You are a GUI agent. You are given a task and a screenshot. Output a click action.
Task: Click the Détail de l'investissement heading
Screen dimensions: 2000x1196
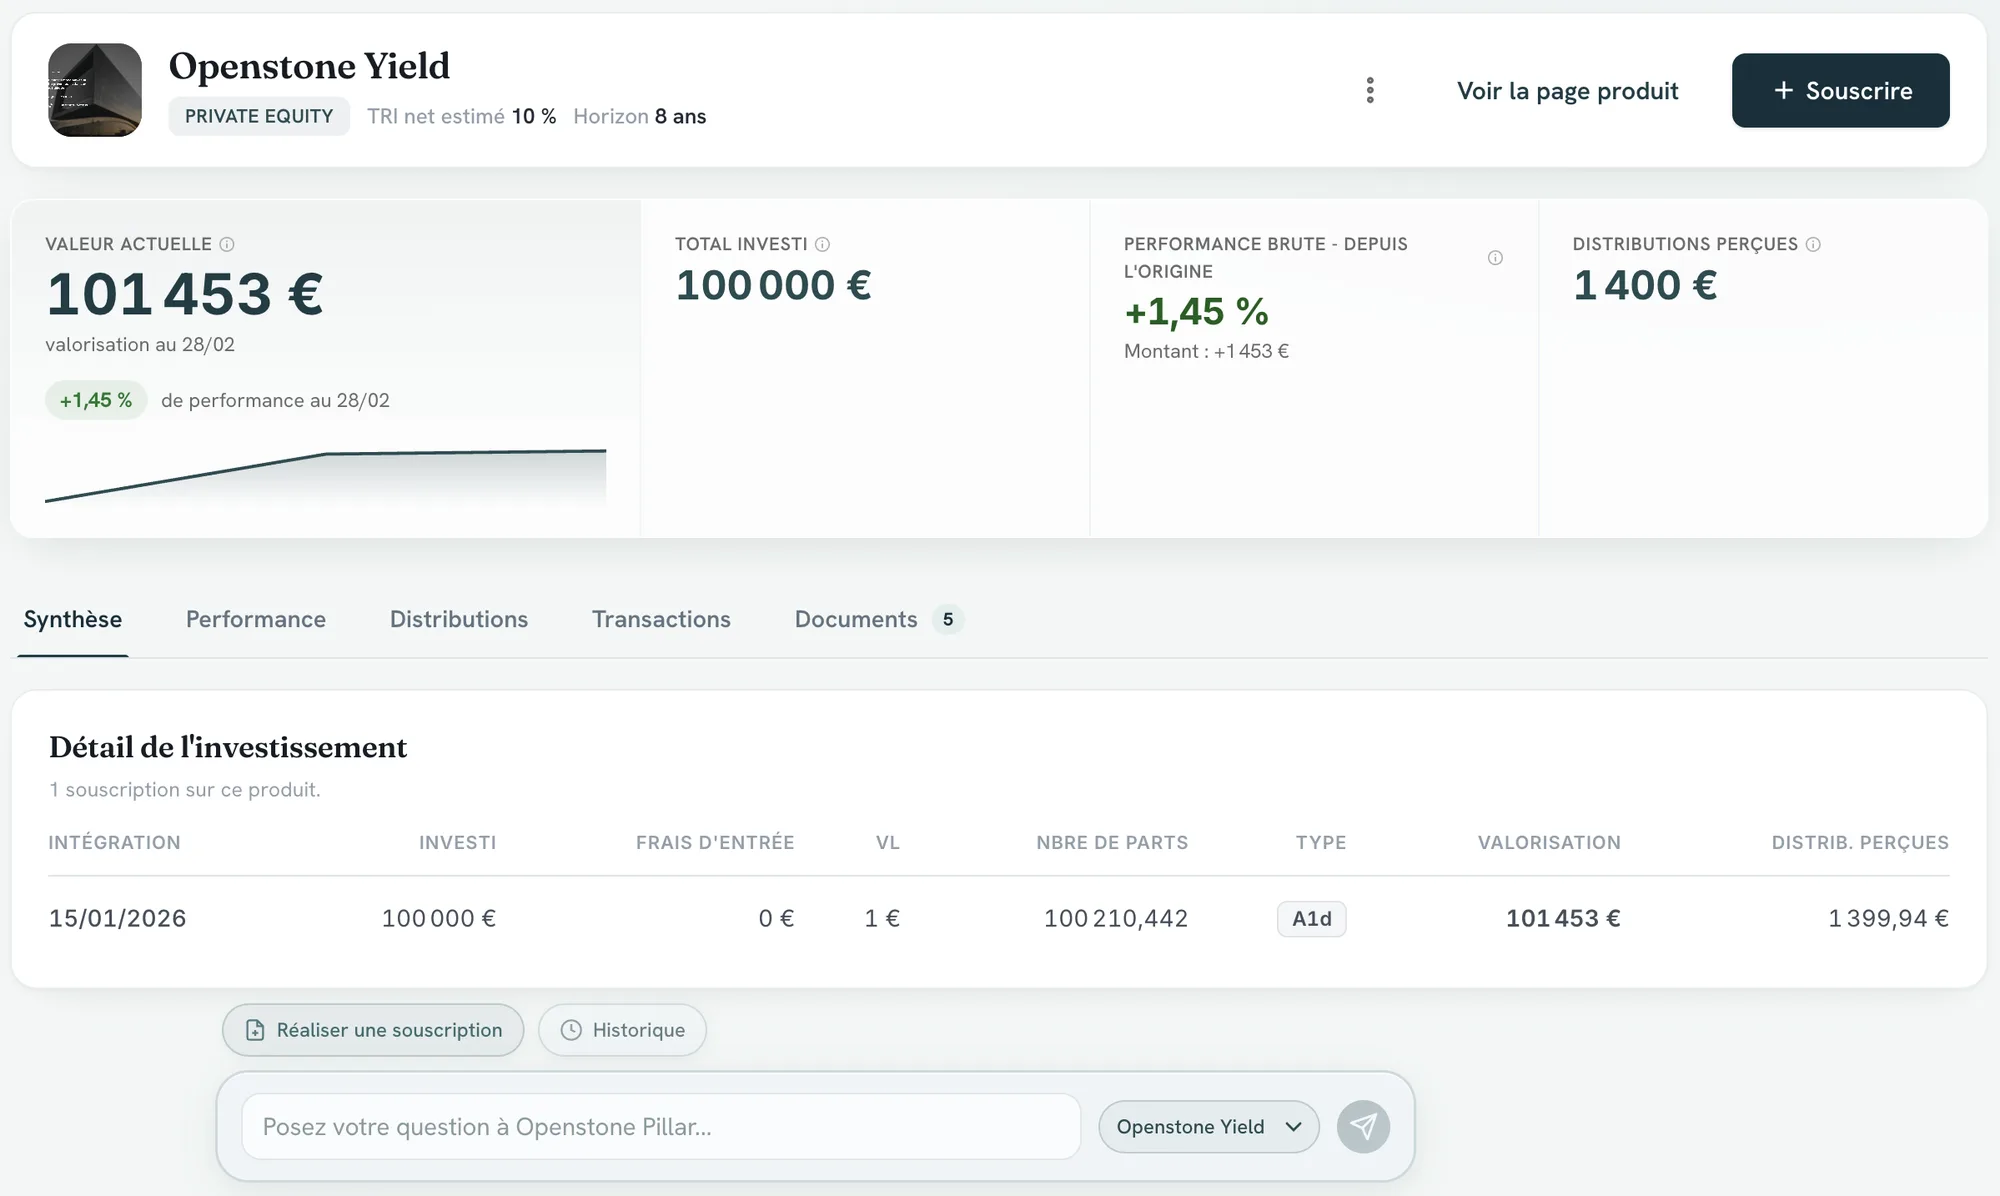click(x=228, y=747)
